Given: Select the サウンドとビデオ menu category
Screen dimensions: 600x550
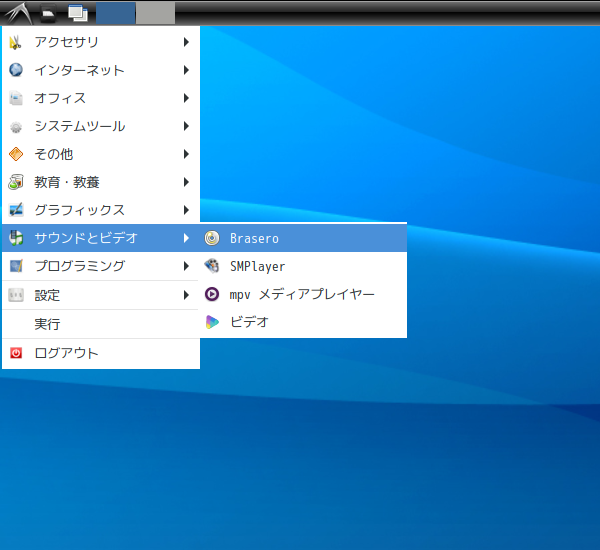Looking at the screenshot, I should point(101,238).
